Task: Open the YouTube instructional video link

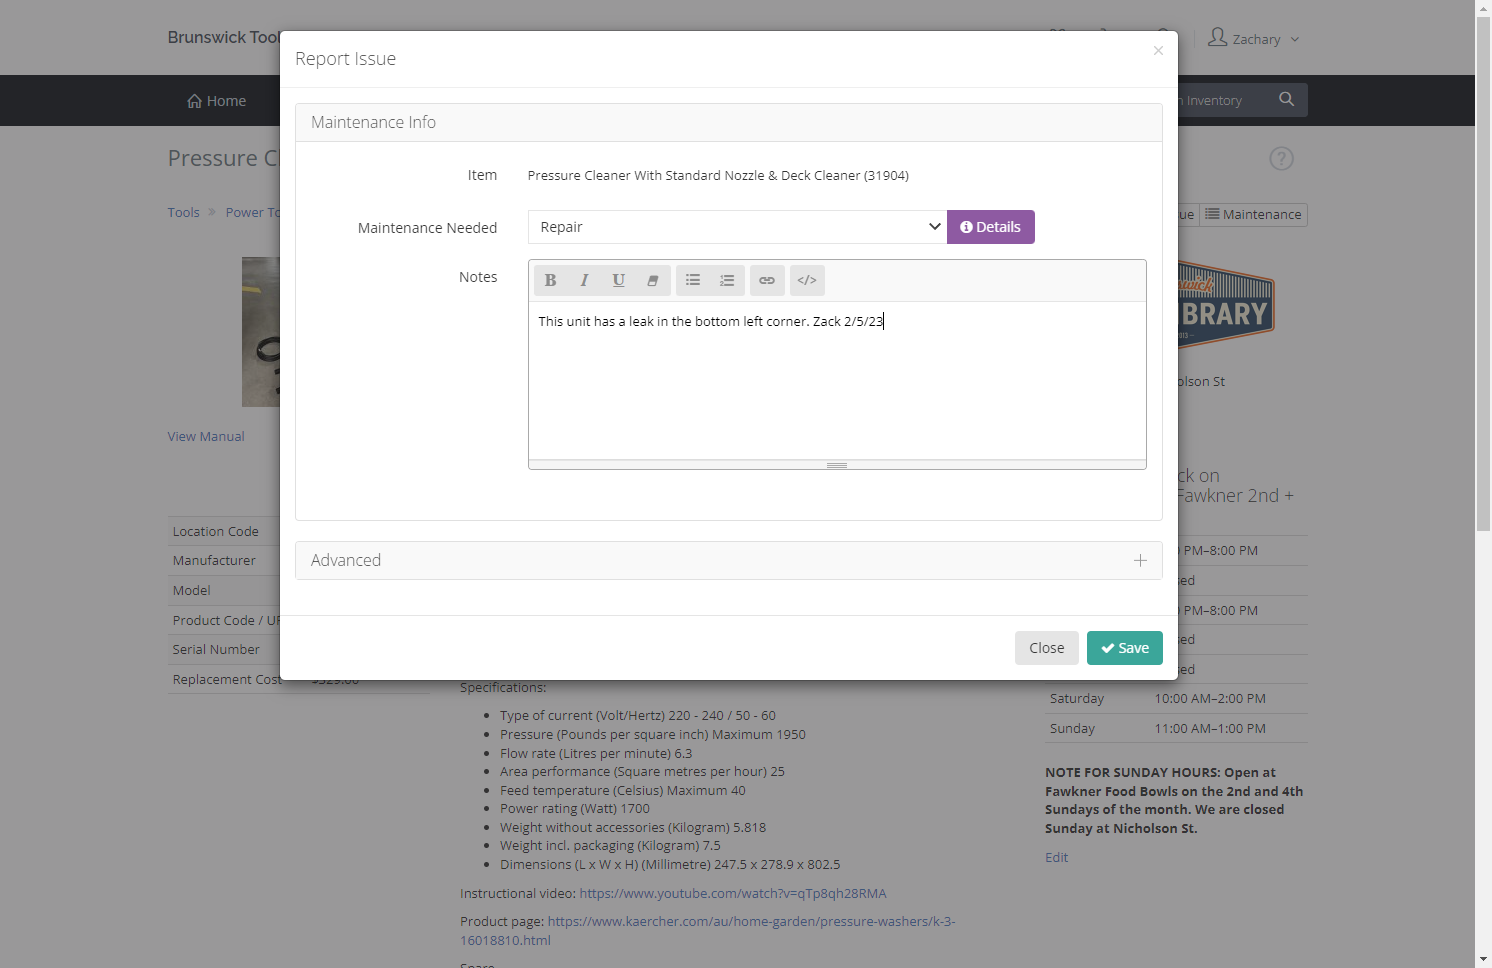Action: 733,894
